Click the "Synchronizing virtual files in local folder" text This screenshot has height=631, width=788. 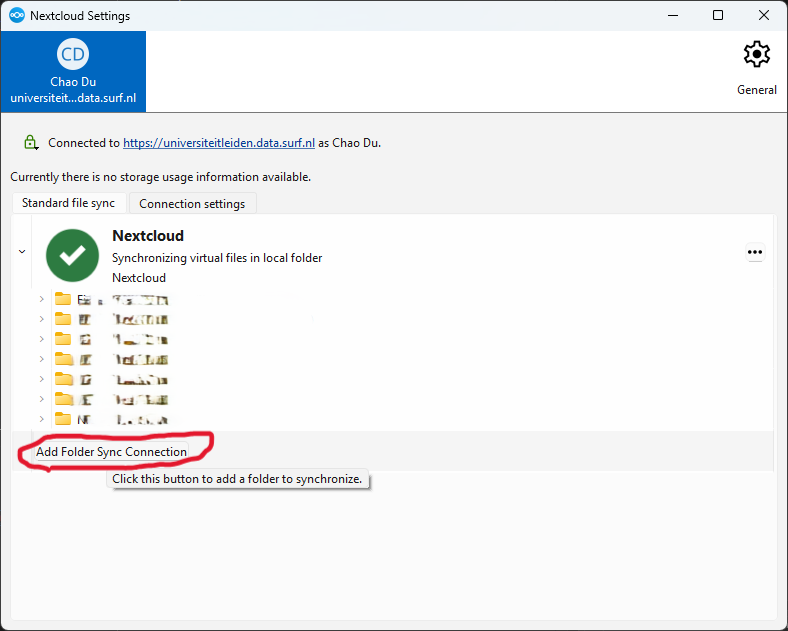click(x=217, y=258)
